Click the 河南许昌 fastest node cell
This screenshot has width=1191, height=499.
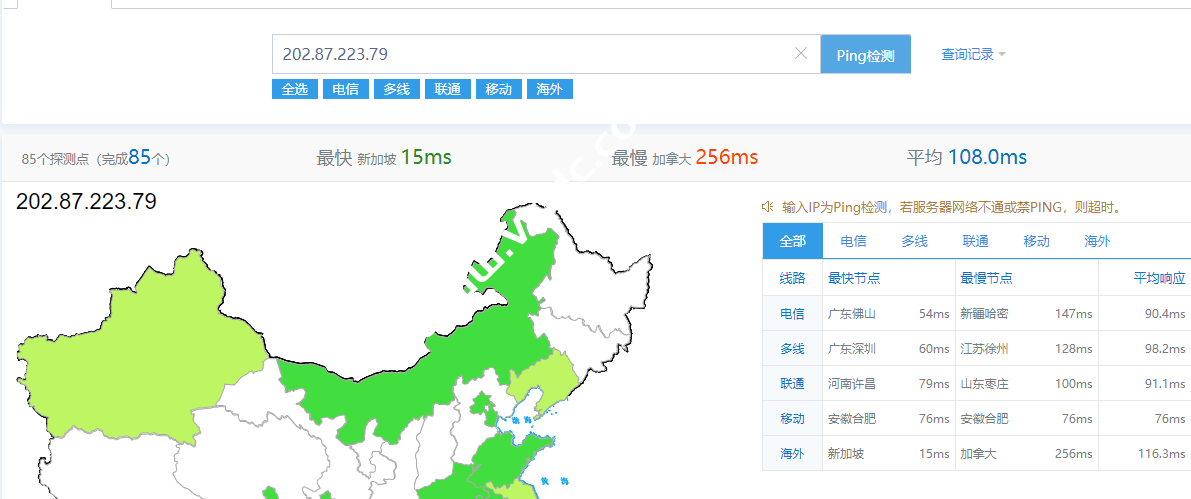point(851,384)
